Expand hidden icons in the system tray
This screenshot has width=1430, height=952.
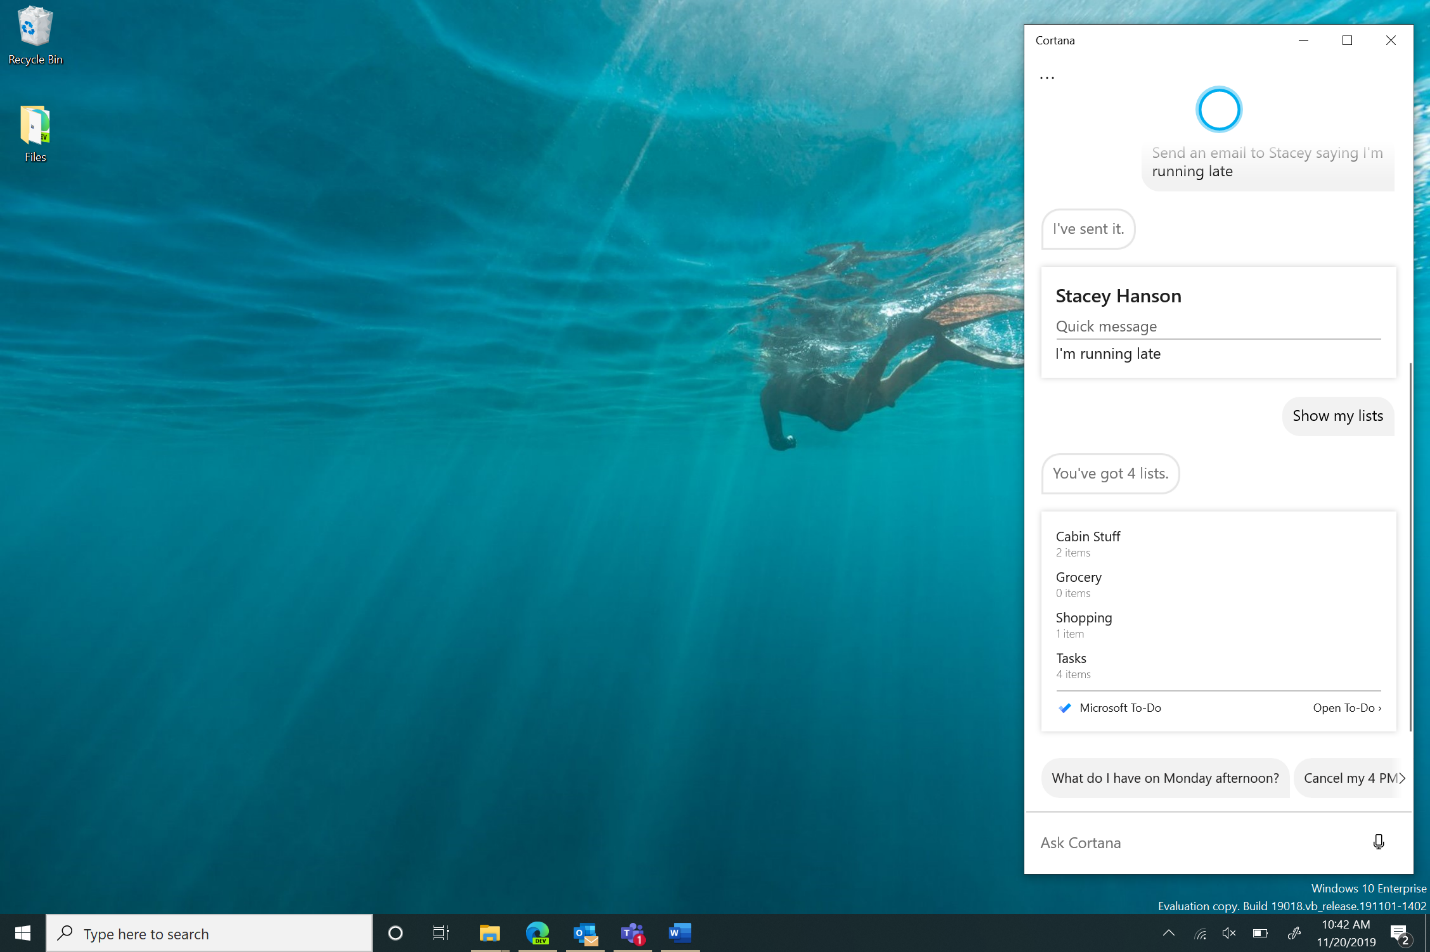[x=1168, y=933]
